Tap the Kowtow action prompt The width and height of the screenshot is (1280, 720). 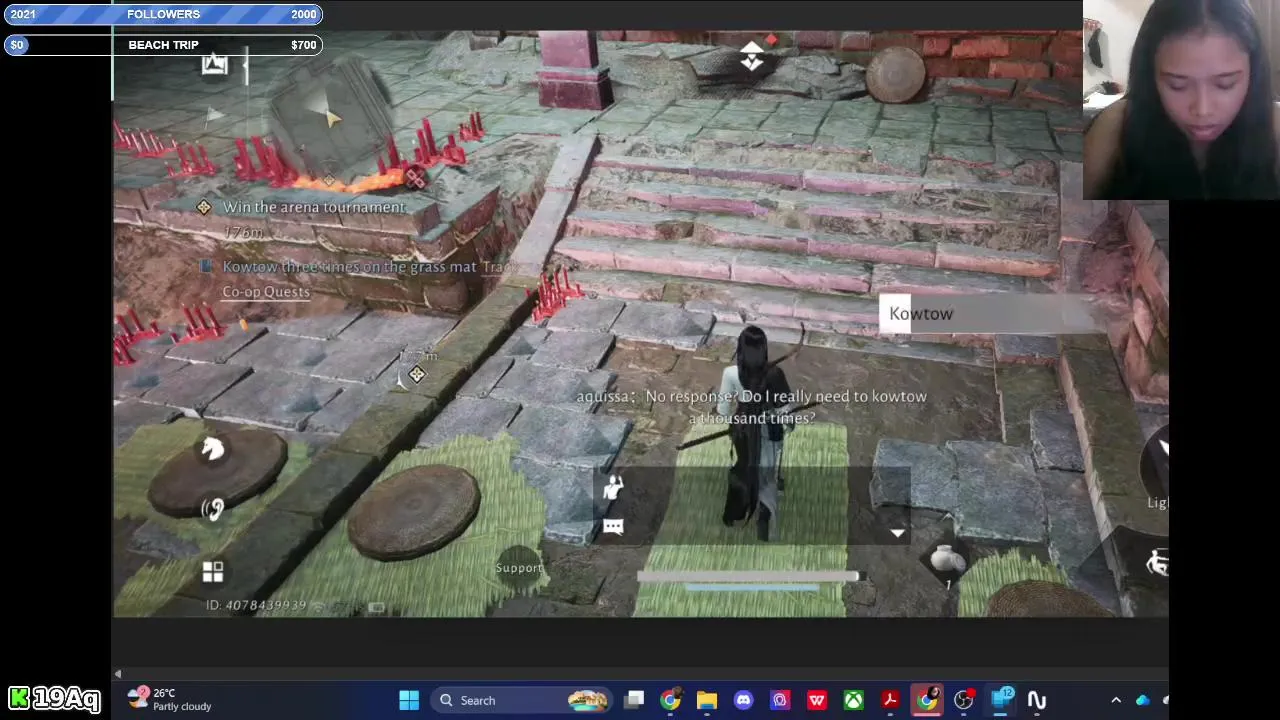(986, 313)
